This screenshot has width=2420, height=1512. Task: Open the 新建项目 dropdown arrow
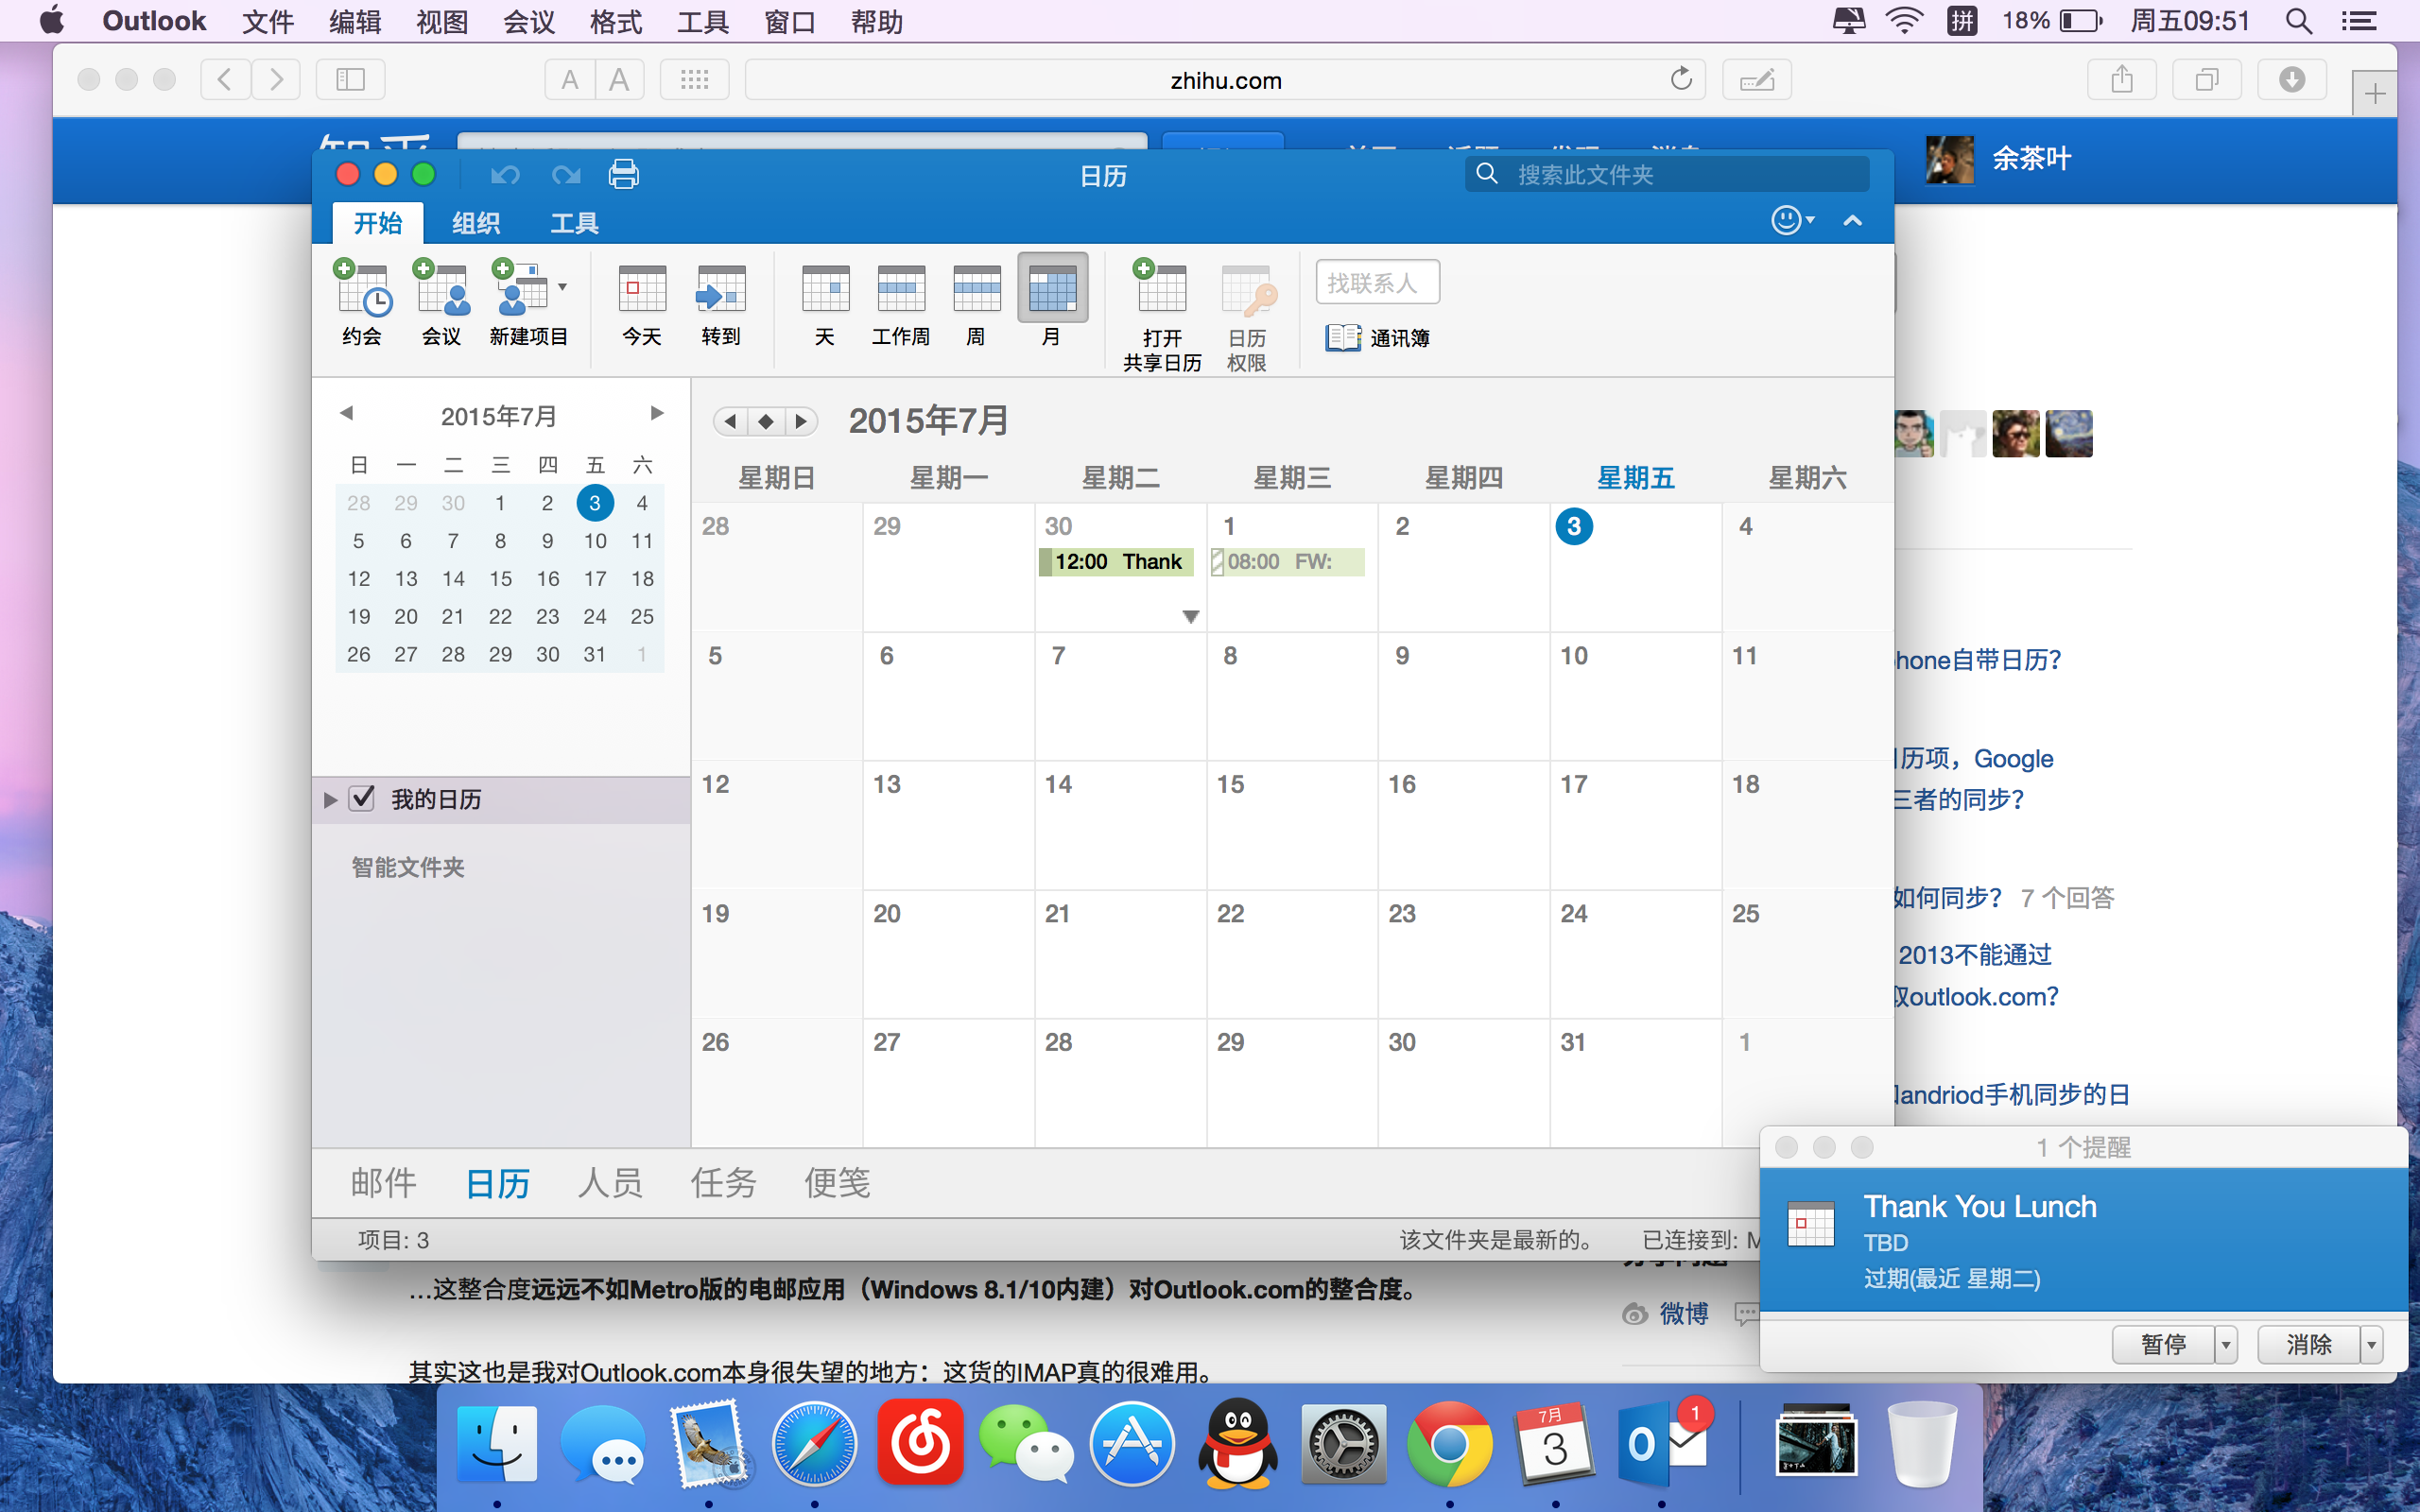pos(562,287)
